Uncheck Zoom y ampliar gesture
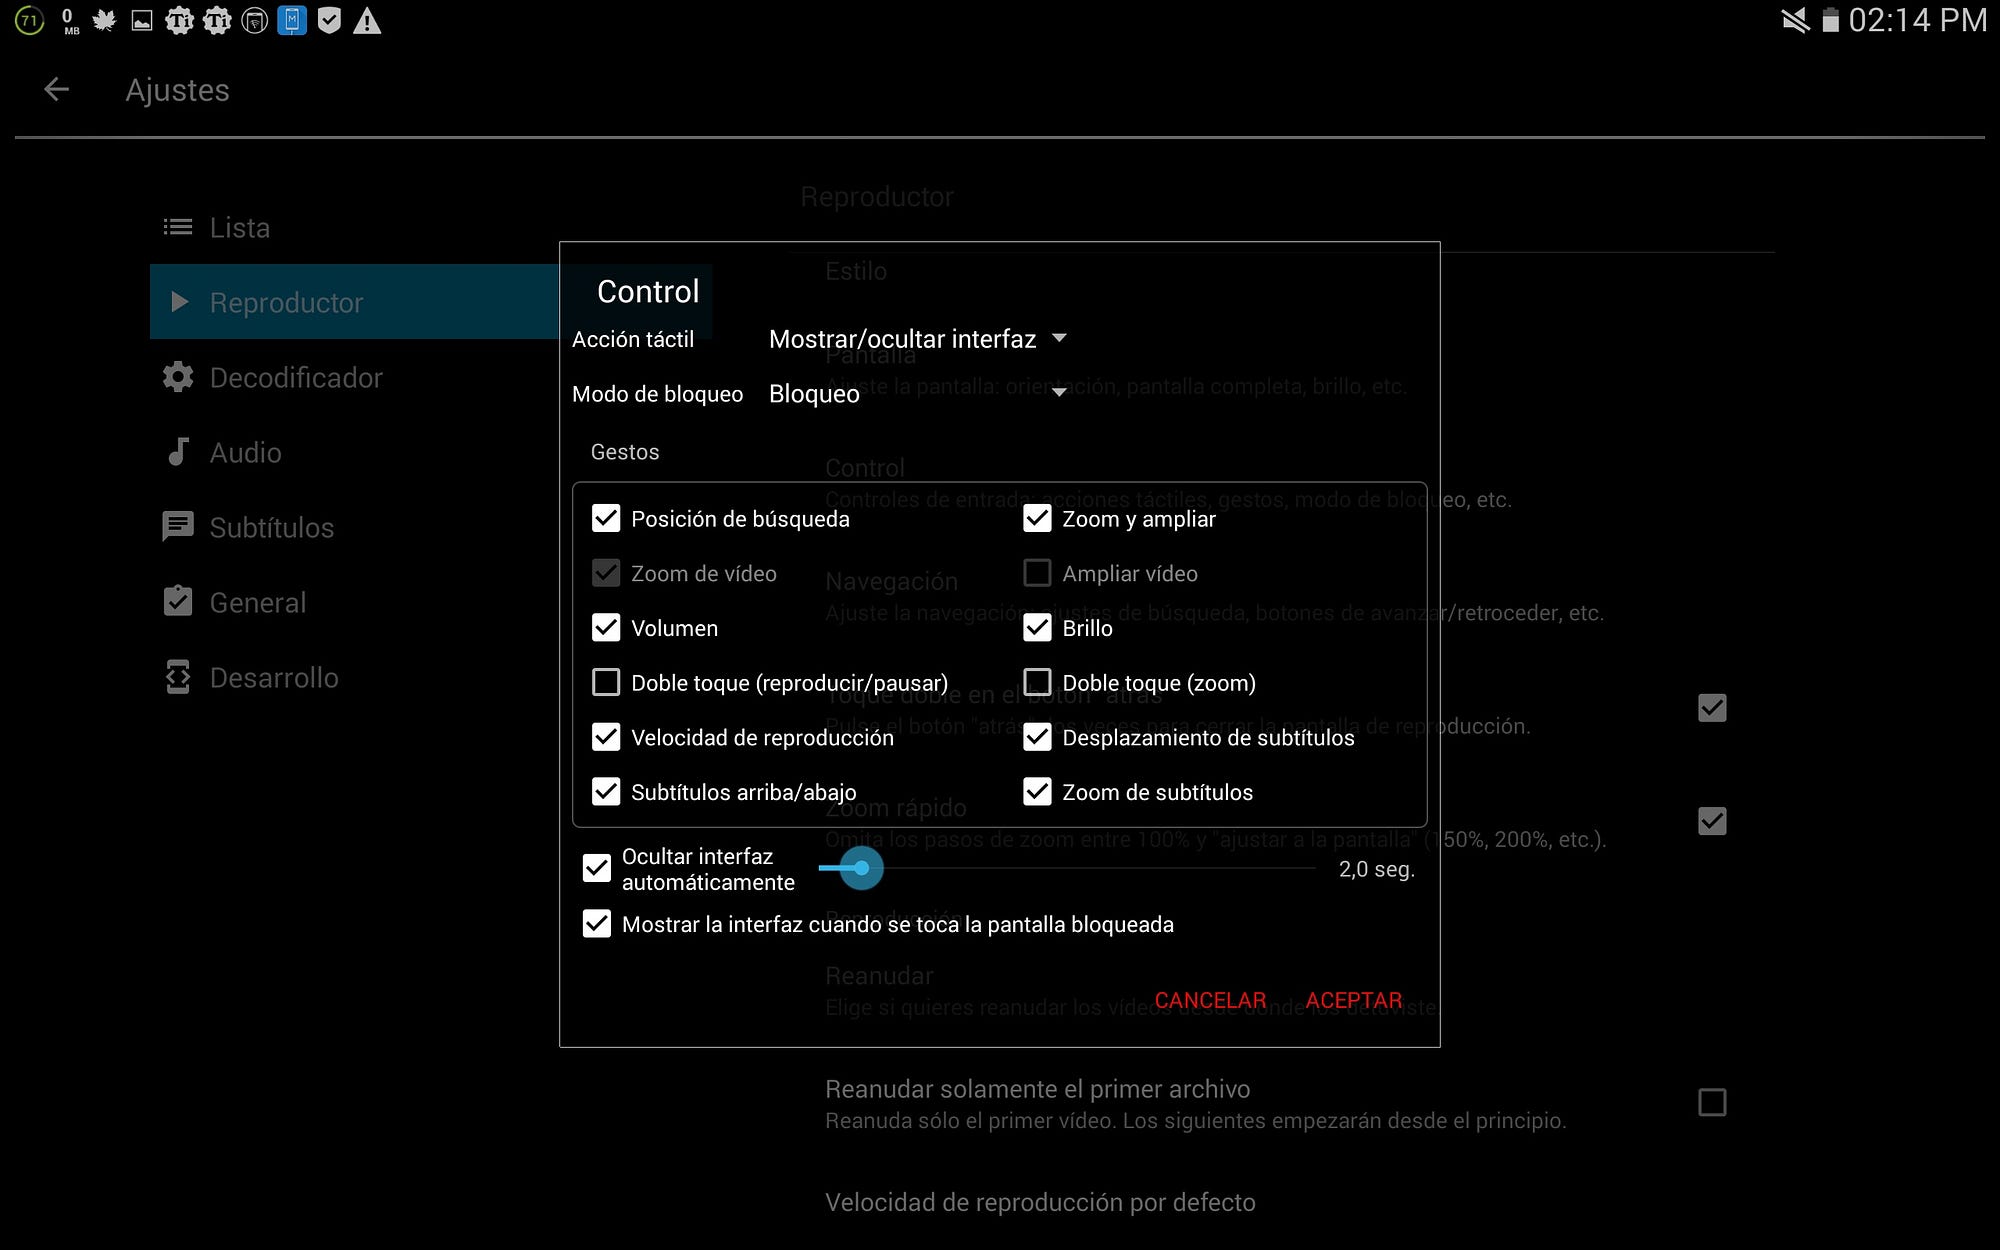 1037,518
